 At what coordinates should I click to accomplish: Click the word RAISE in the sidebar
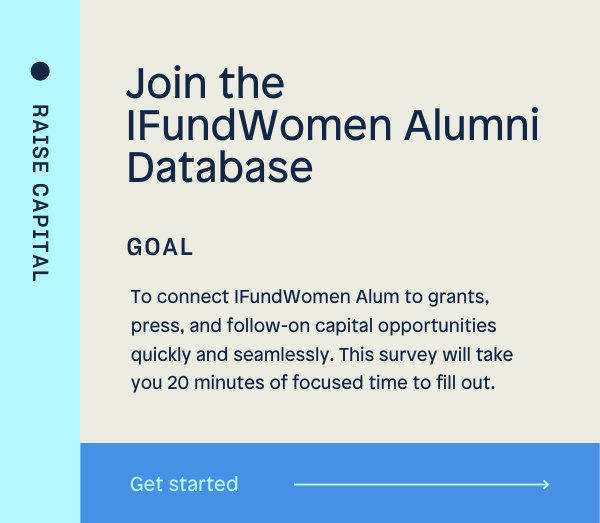(40, 138)
